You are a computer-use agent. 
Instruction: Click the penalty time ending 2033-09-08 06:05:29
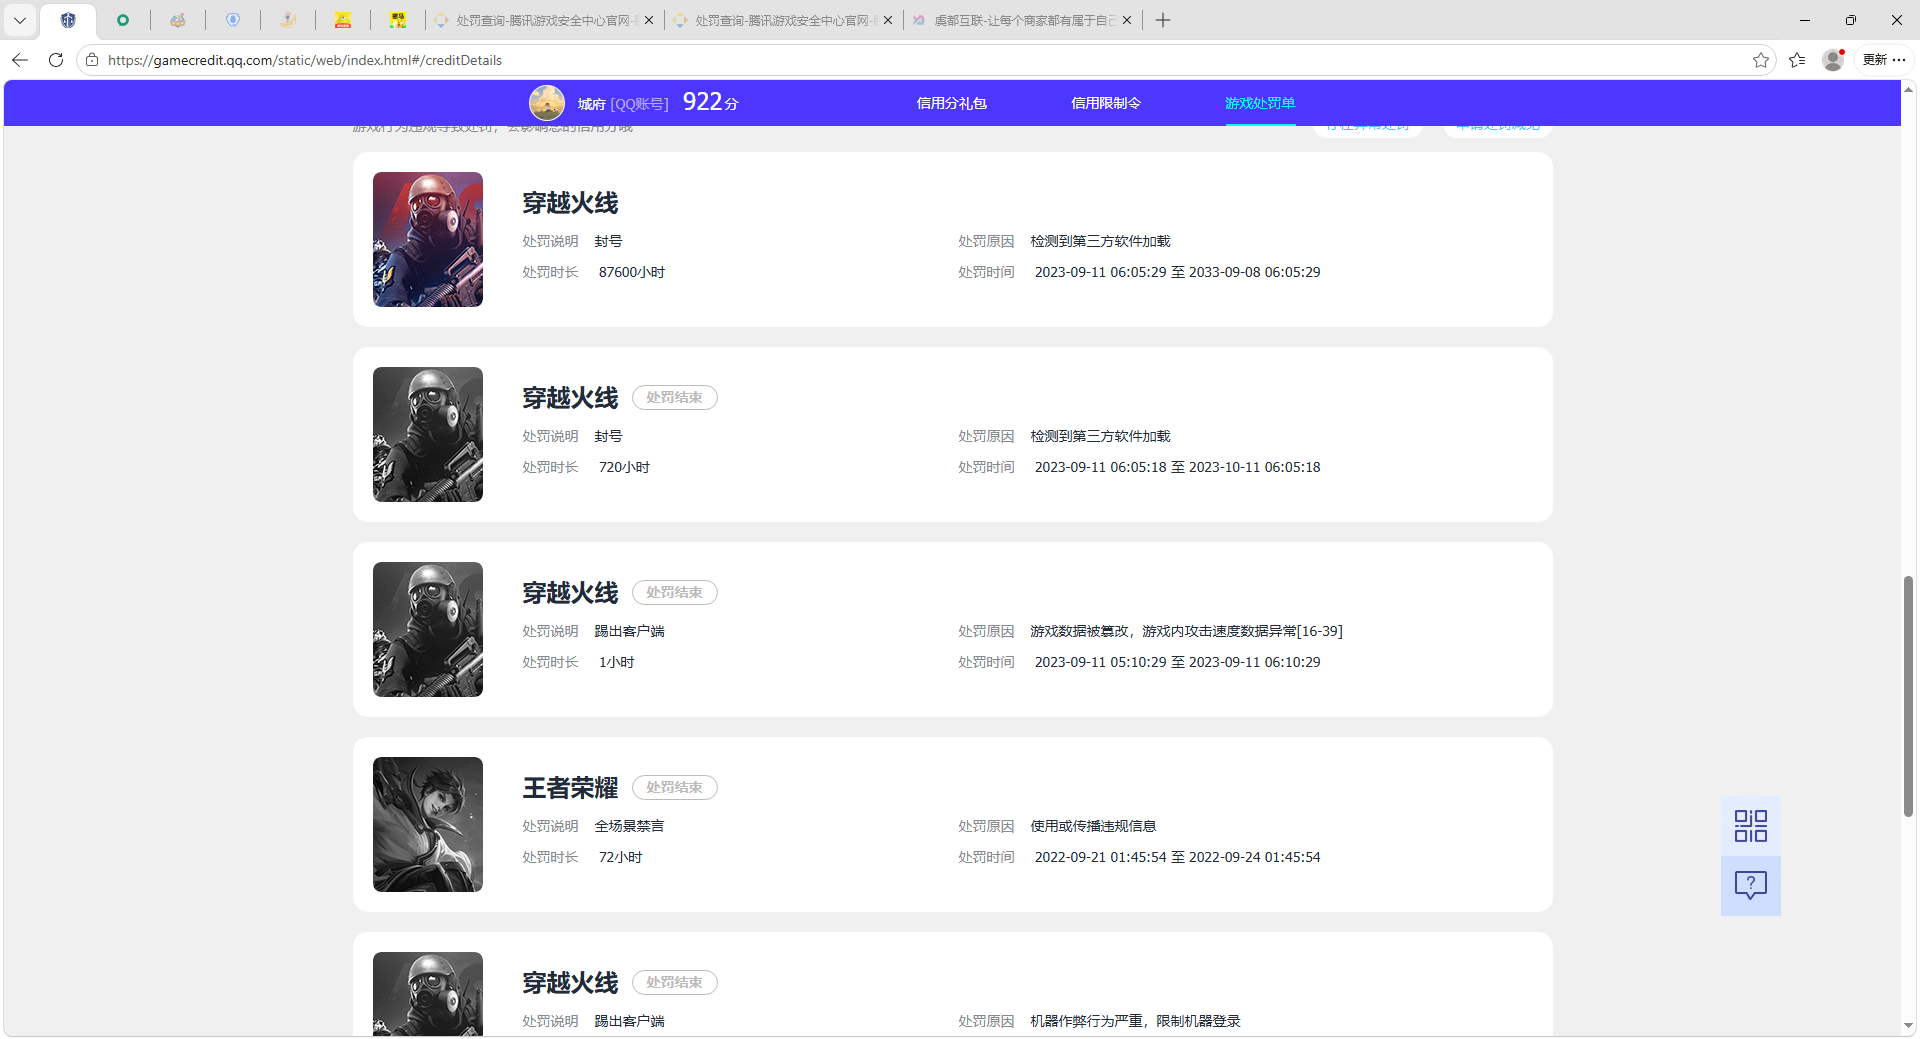coord(1177,272)
